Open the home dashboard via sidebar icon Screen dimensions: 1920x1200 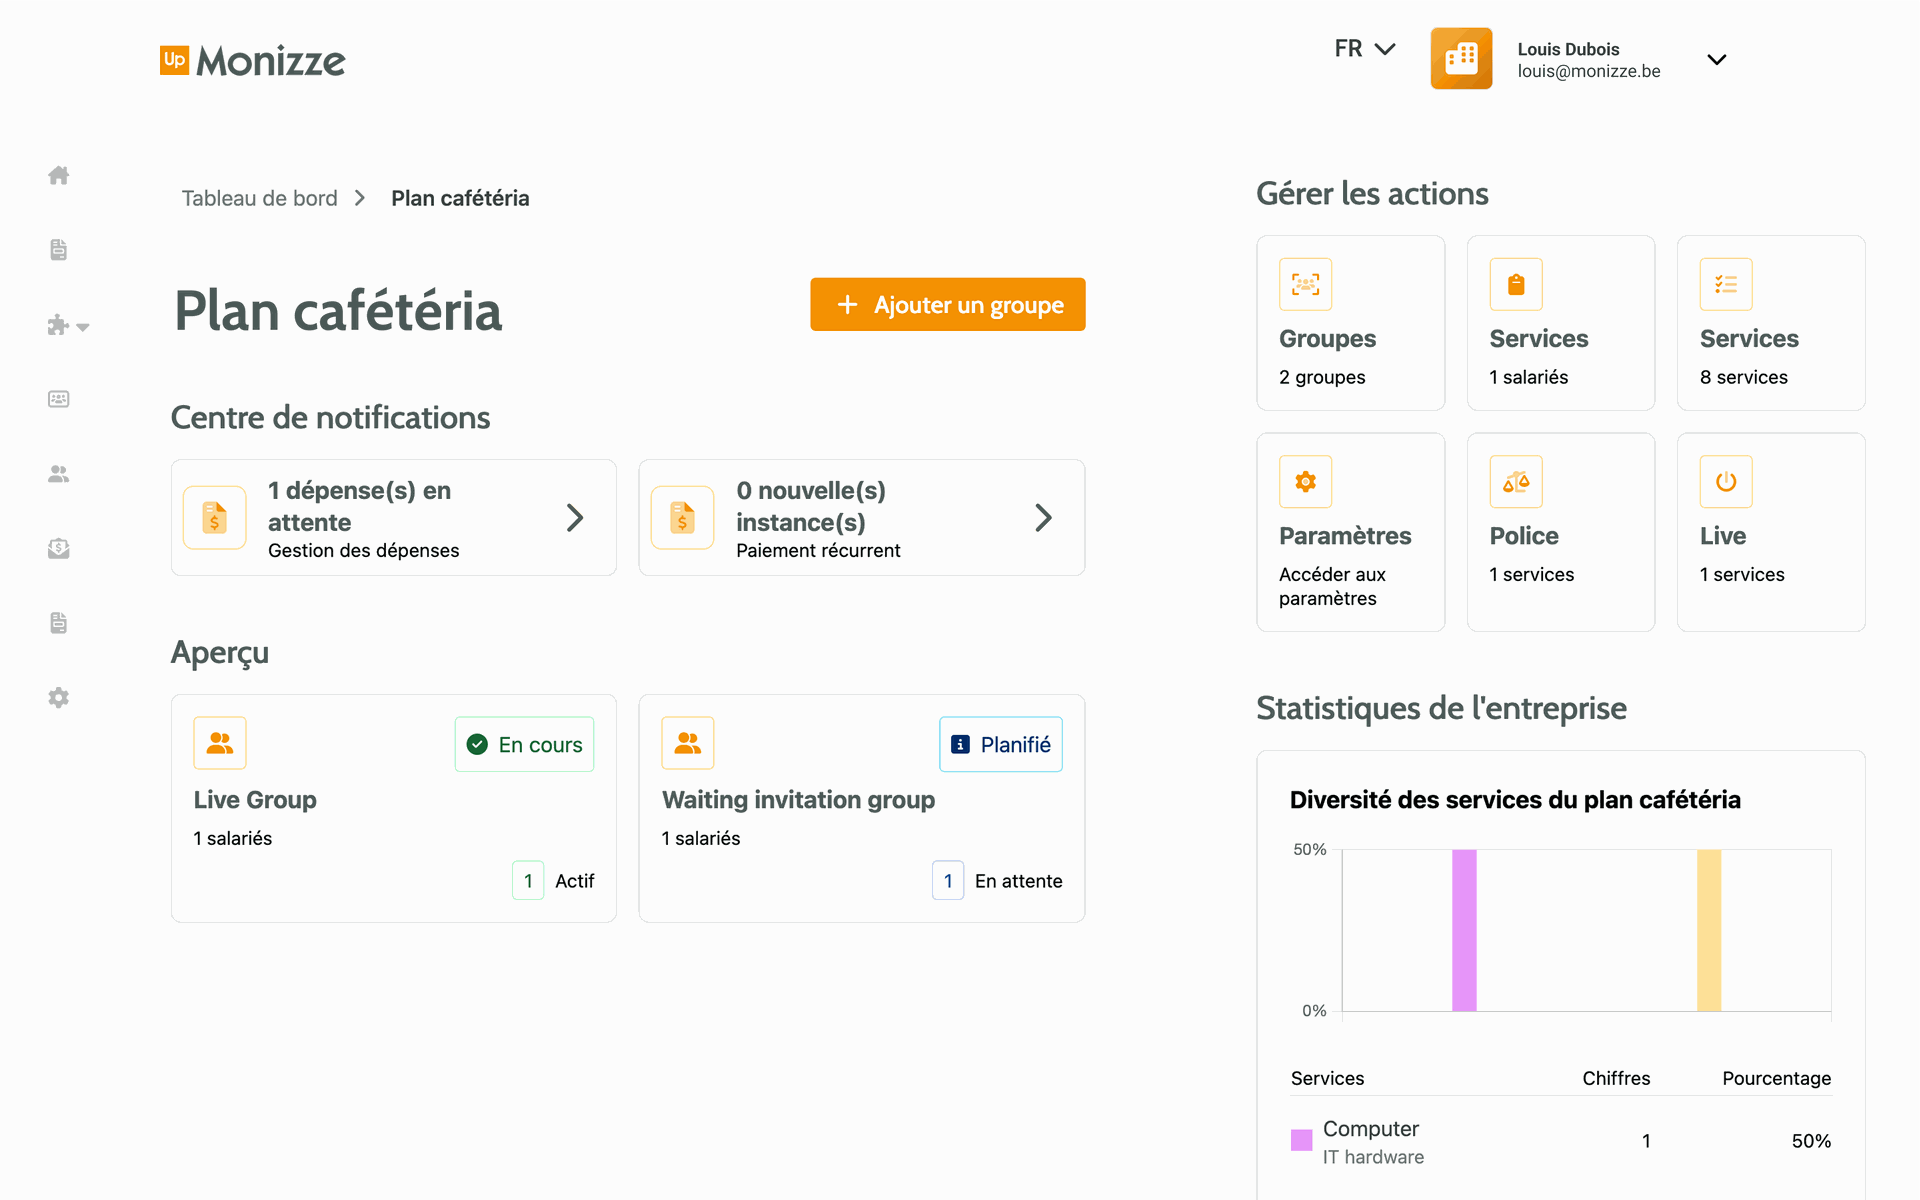coord(58,175)
